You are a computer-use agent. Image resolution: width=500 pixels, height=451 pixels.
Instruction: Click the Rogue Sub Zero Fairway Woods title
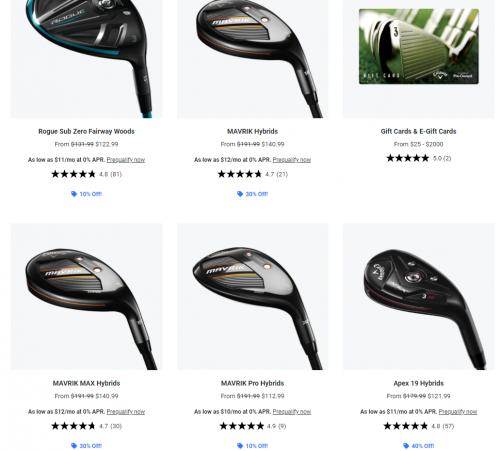[x=86, y=131]
